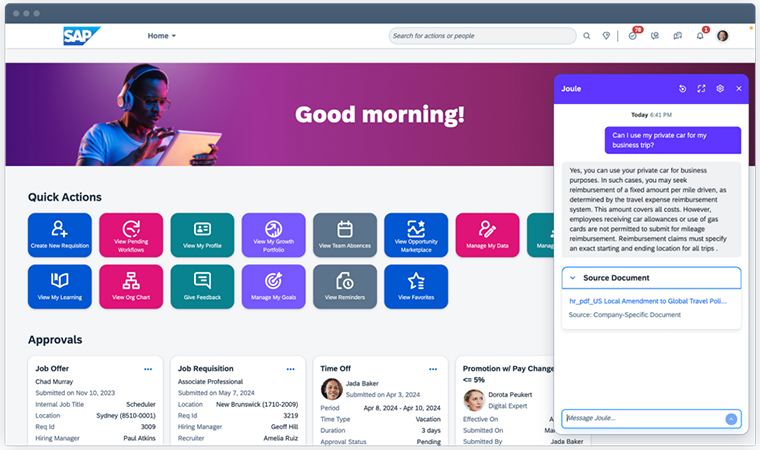760x450 pixels.
Task: Click the search magnifier icon in header
Action: click(x=587, y=36)
